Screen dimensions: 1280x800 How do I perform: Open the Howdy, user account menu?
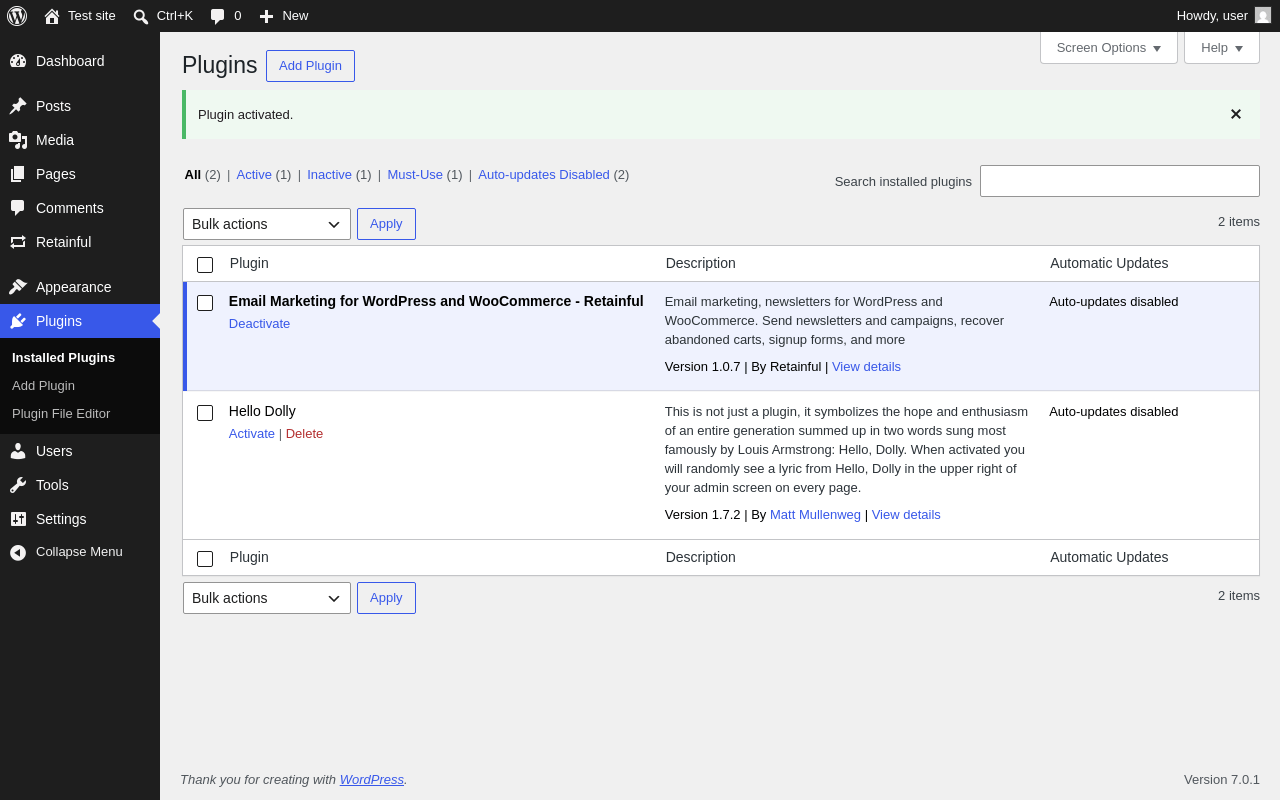pyautogui.click(x=1224, y=16)
